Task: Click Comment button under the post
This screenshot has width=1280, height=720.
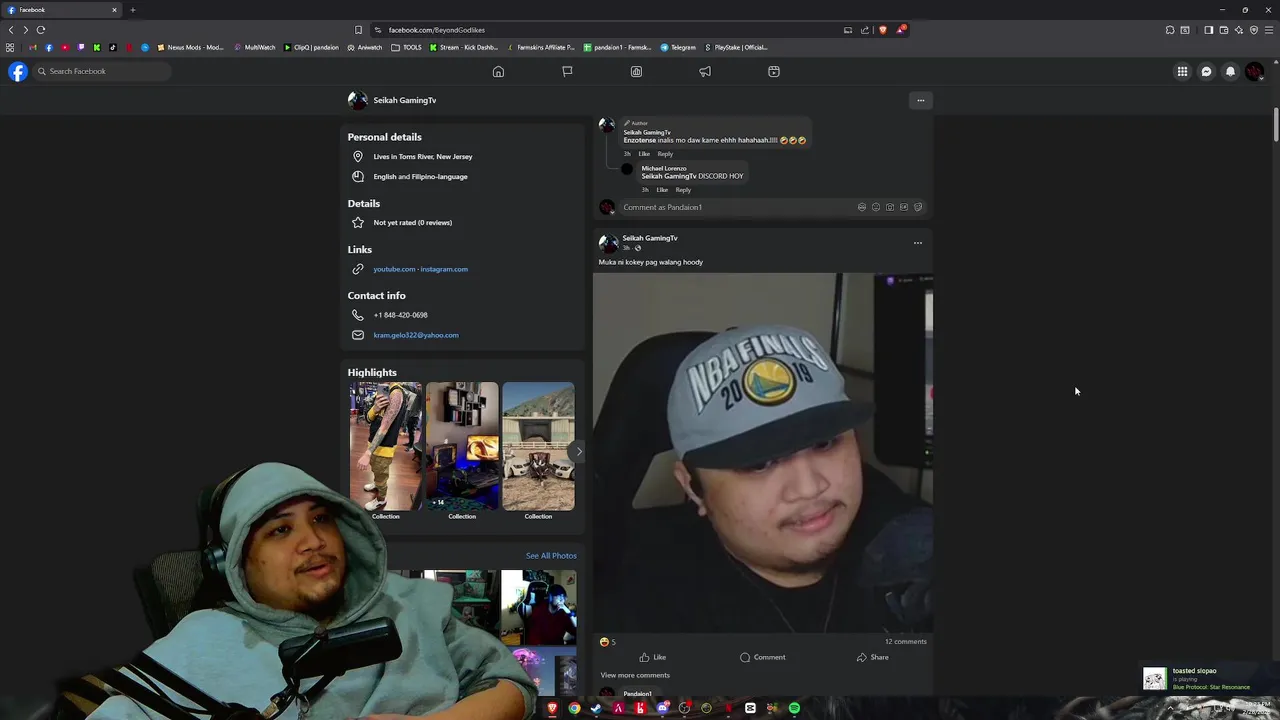Action: [762, 657]
